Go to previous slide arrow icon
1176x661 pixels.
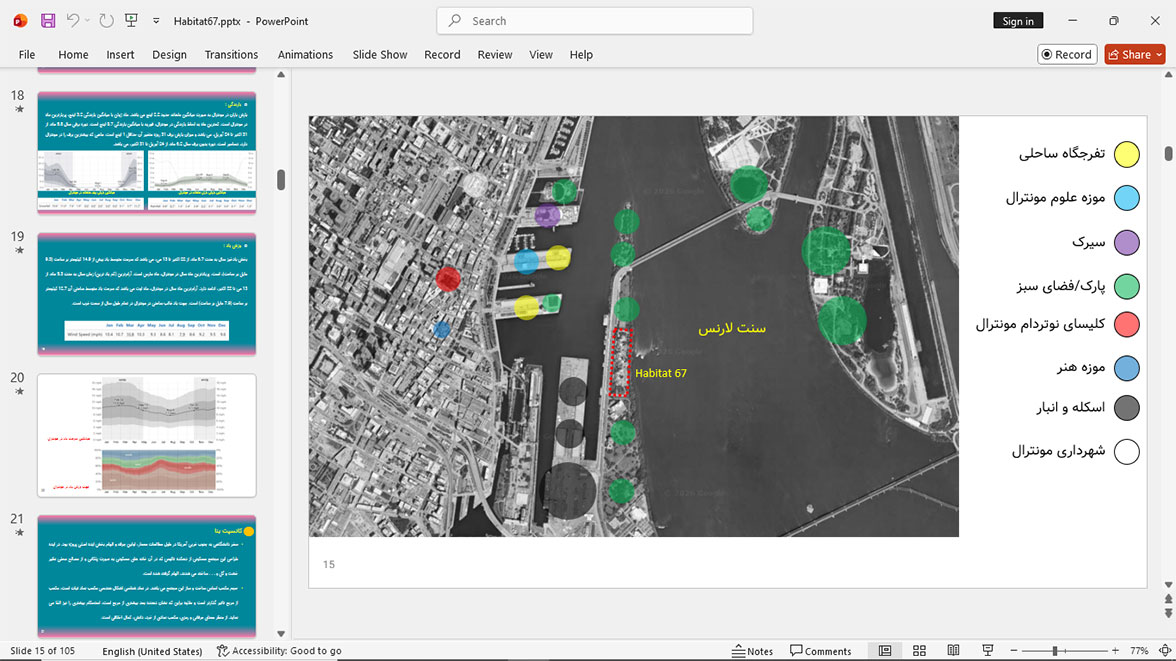[x=1168, y=599]
